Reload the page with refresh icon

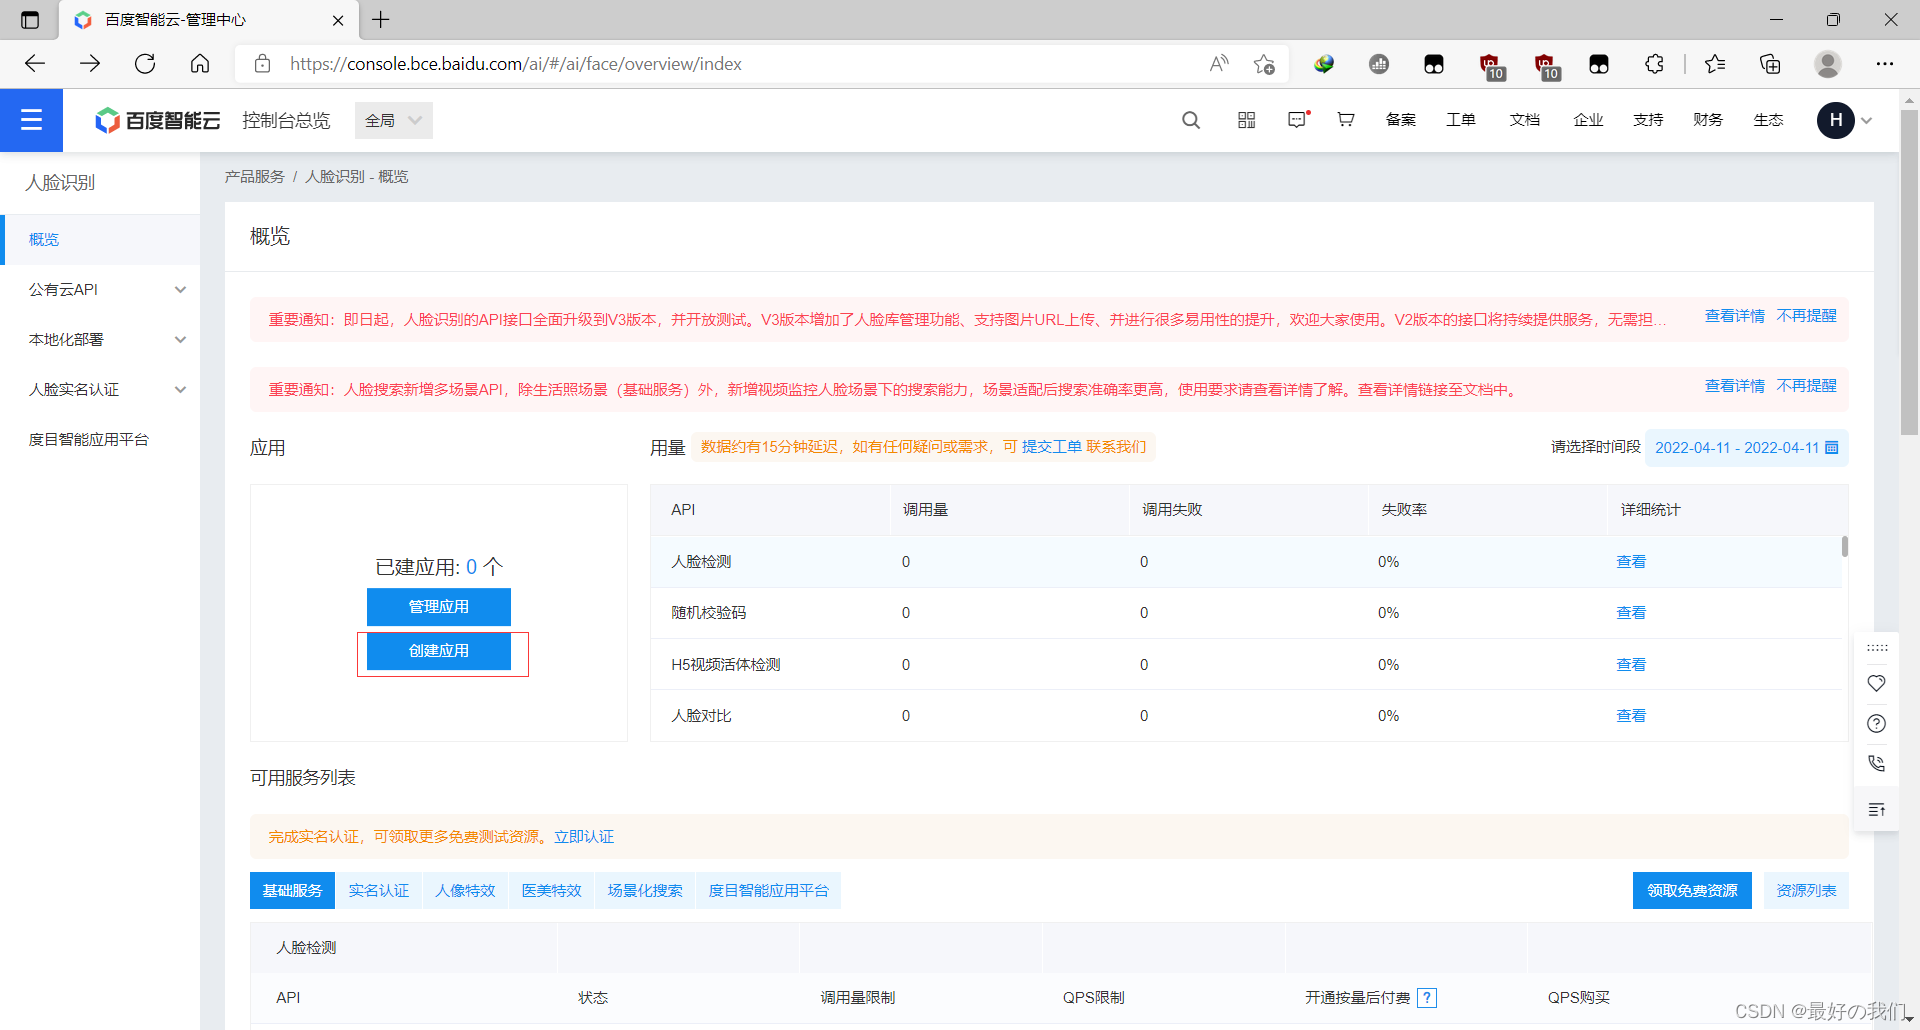145,64
